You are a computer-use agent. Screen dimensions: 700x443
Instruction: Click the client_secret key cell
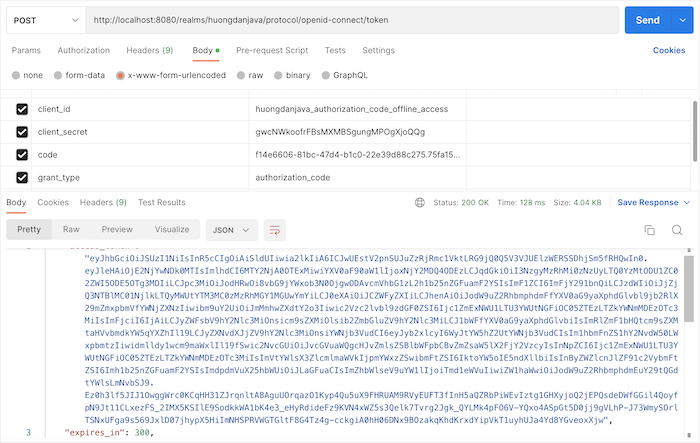pyautogui.click(x=140, y=132)
